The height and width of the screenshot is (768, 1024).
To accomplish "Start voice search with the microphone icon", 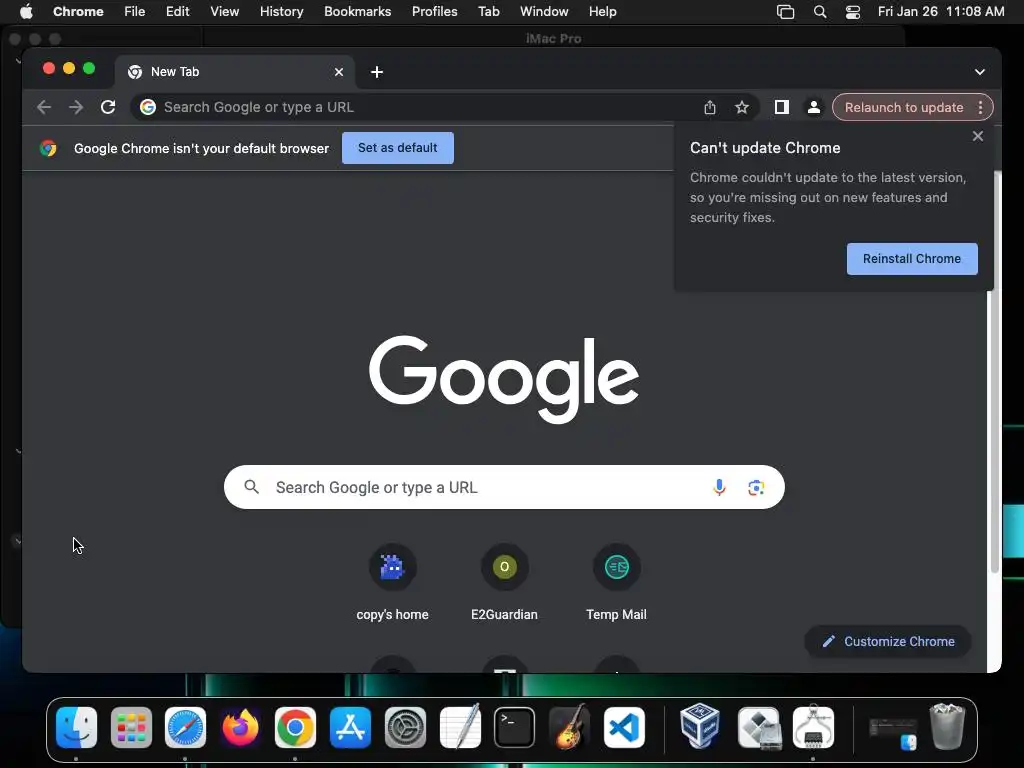I will coord(719,487).
